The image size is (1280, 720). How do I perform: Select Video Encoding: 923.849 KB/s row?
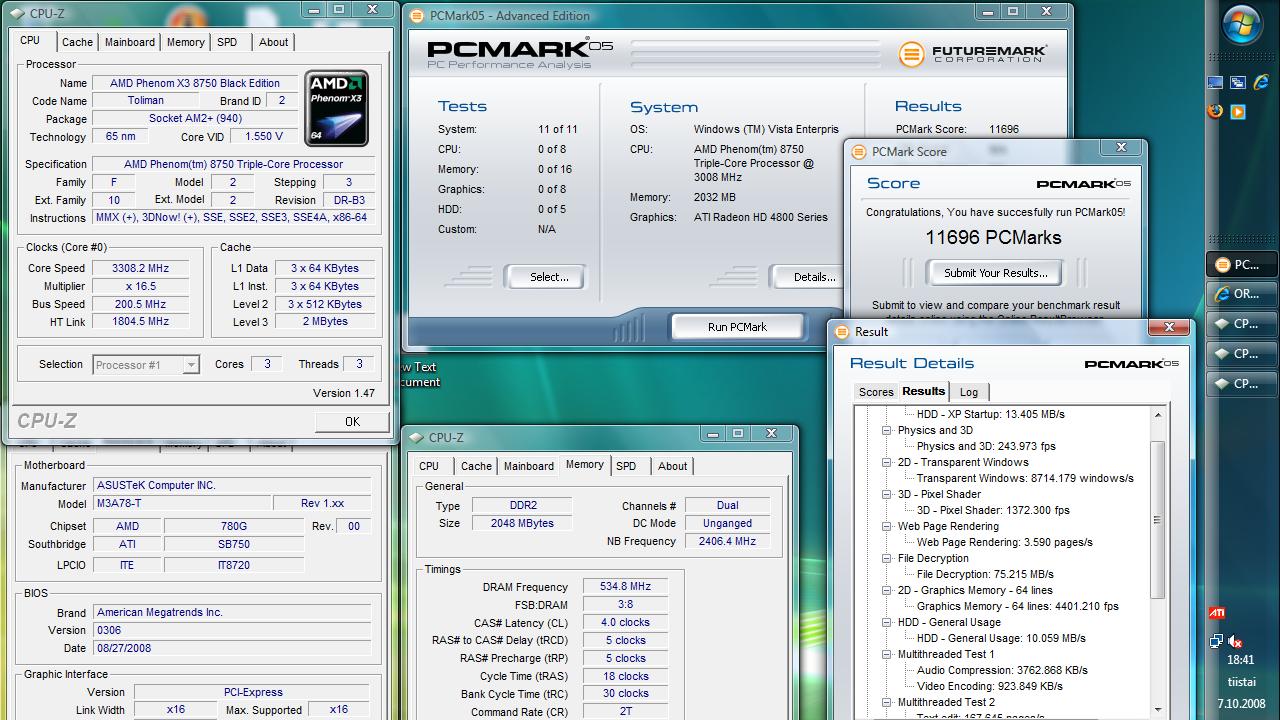click(x=990, y=686)
